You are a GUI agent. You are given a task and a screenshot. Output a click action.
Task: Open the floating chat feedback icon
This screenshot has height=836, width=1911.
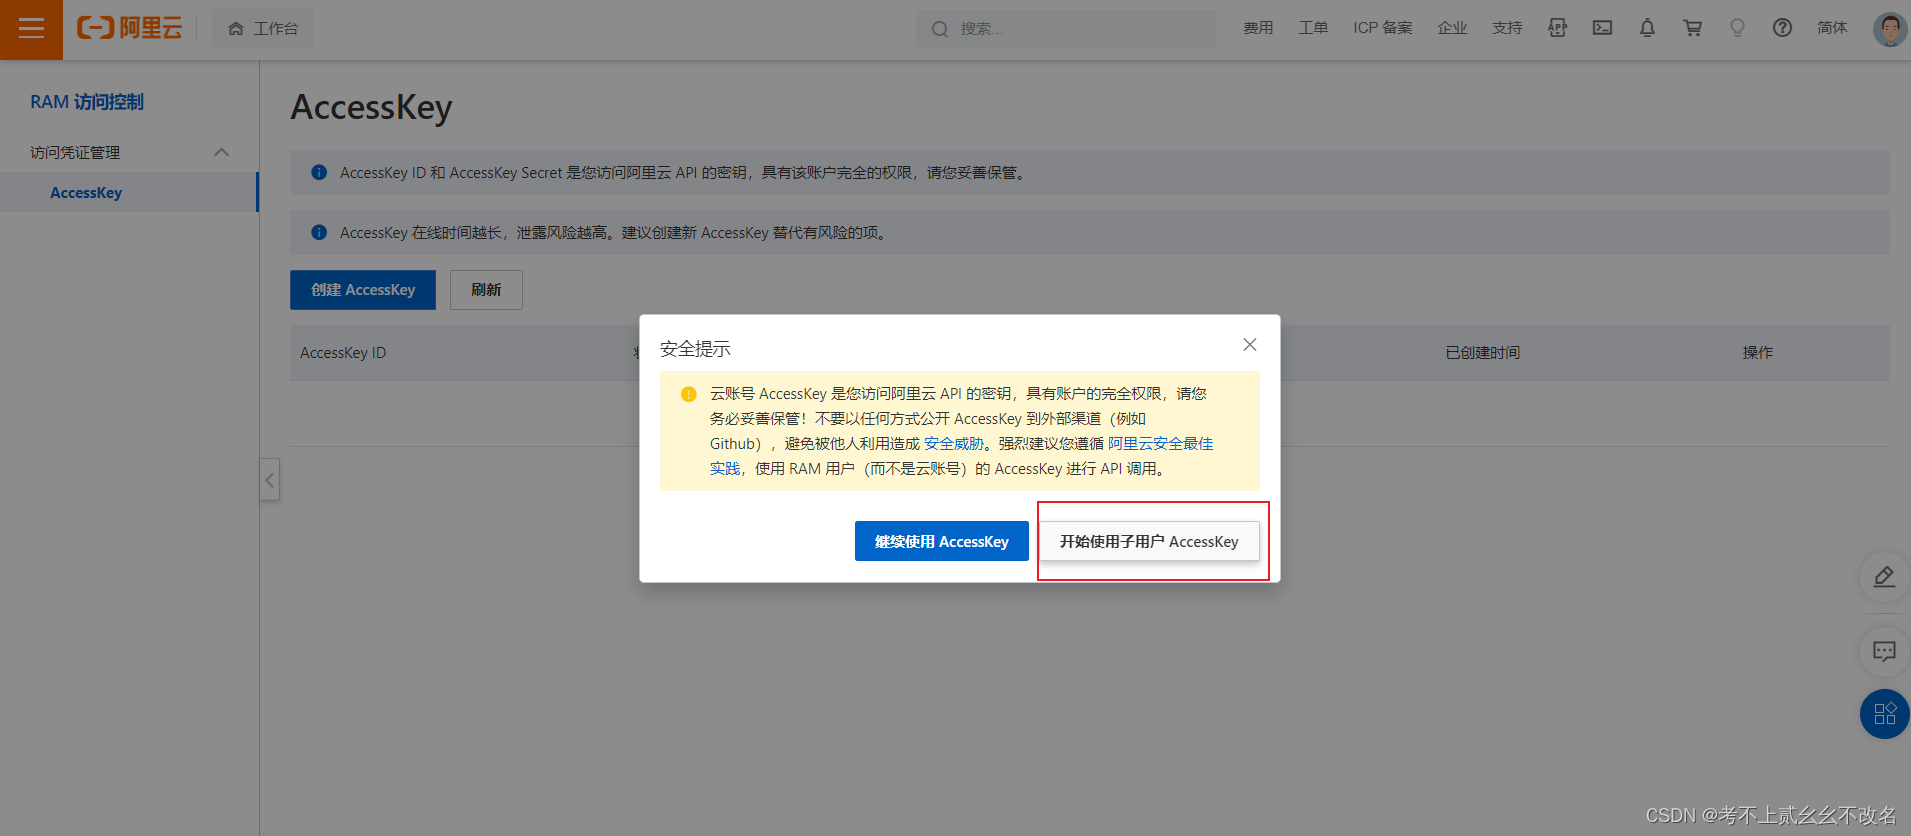pyautogui.click(x=1884, y=652)
